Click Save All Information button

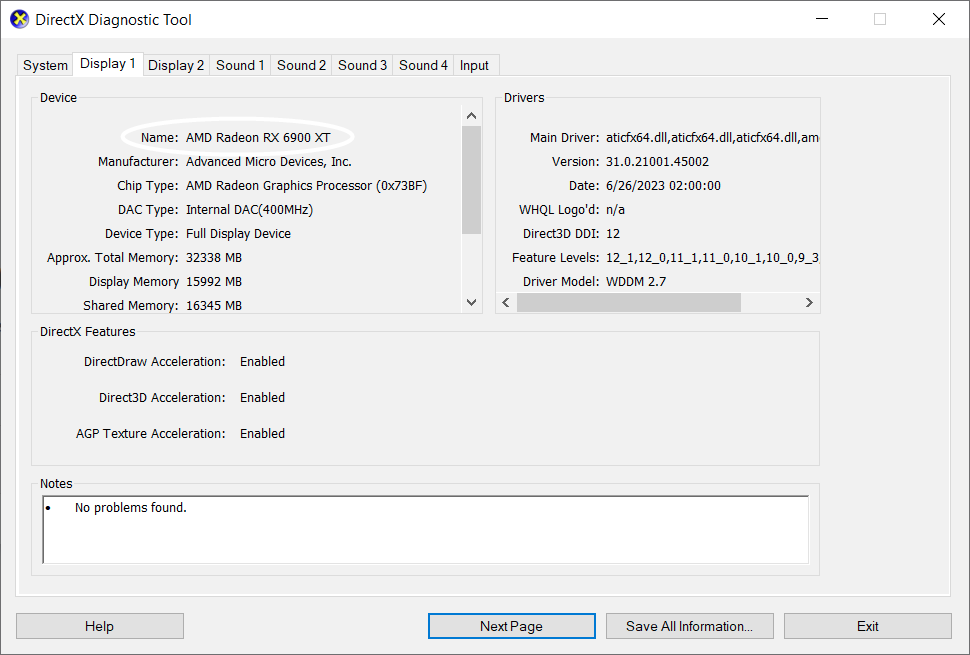[690, 626]
